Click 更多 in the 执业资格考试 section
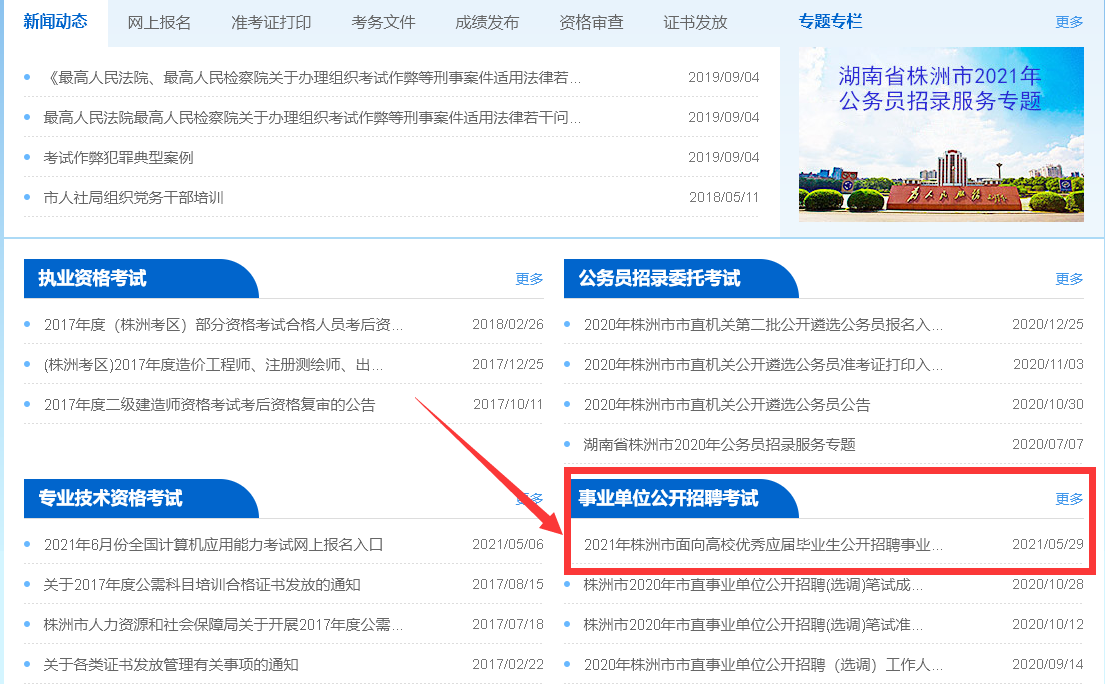1105x684 pixels. pos(529,279)
